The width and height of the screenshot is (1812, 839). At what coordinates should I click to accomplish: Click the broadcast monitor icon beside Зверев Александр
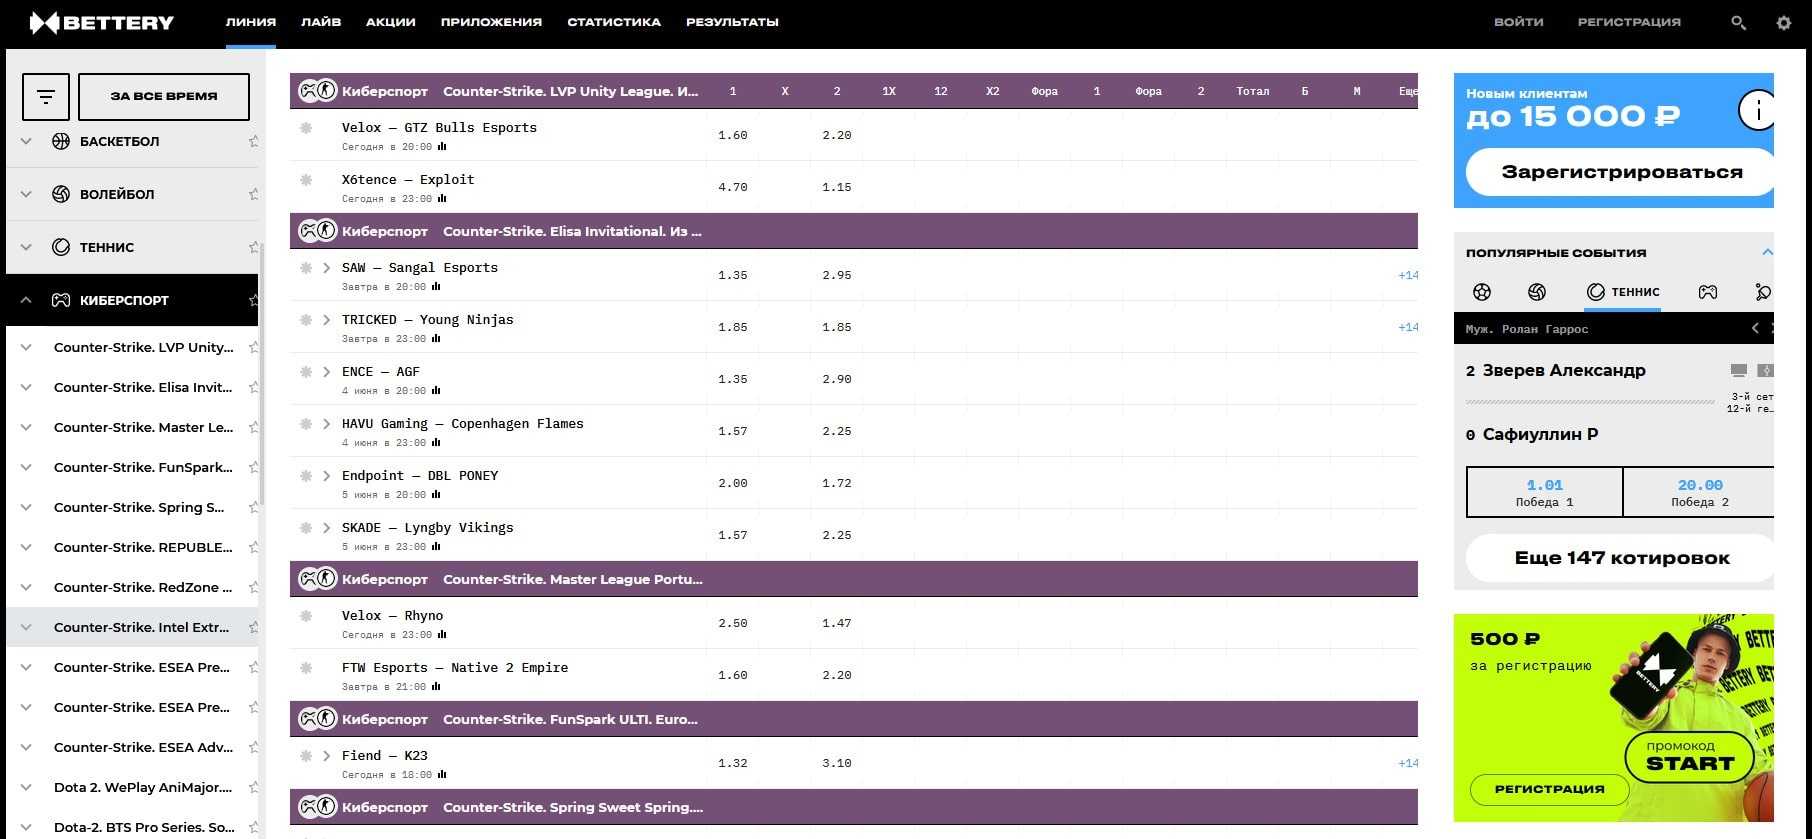[x=1739, y=371]
